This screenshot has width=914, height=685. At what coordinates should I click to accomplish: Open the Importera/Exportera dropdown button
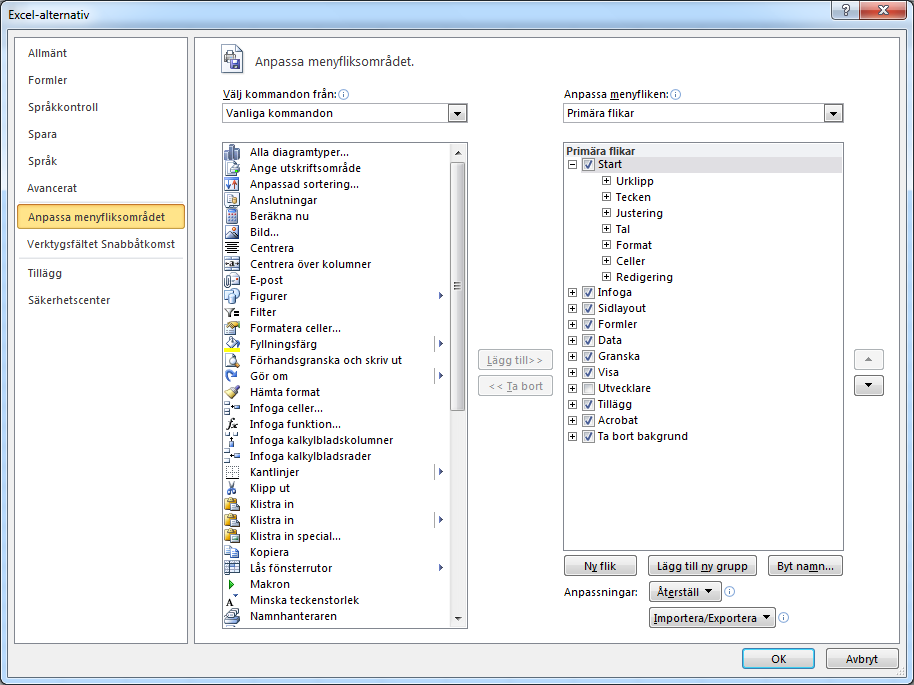[x=712, y=618]
